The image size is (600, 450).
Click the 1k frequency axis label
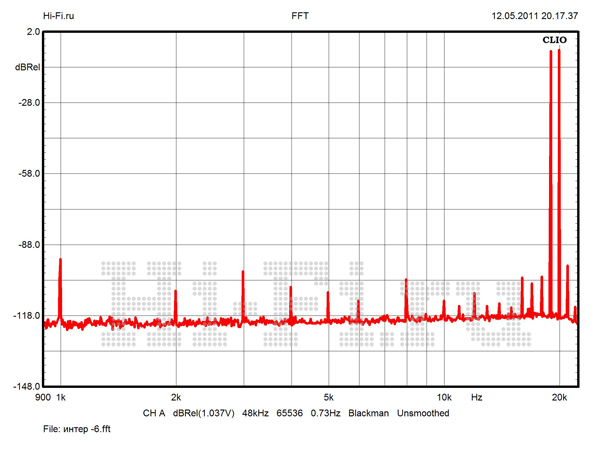click(61, 398)
